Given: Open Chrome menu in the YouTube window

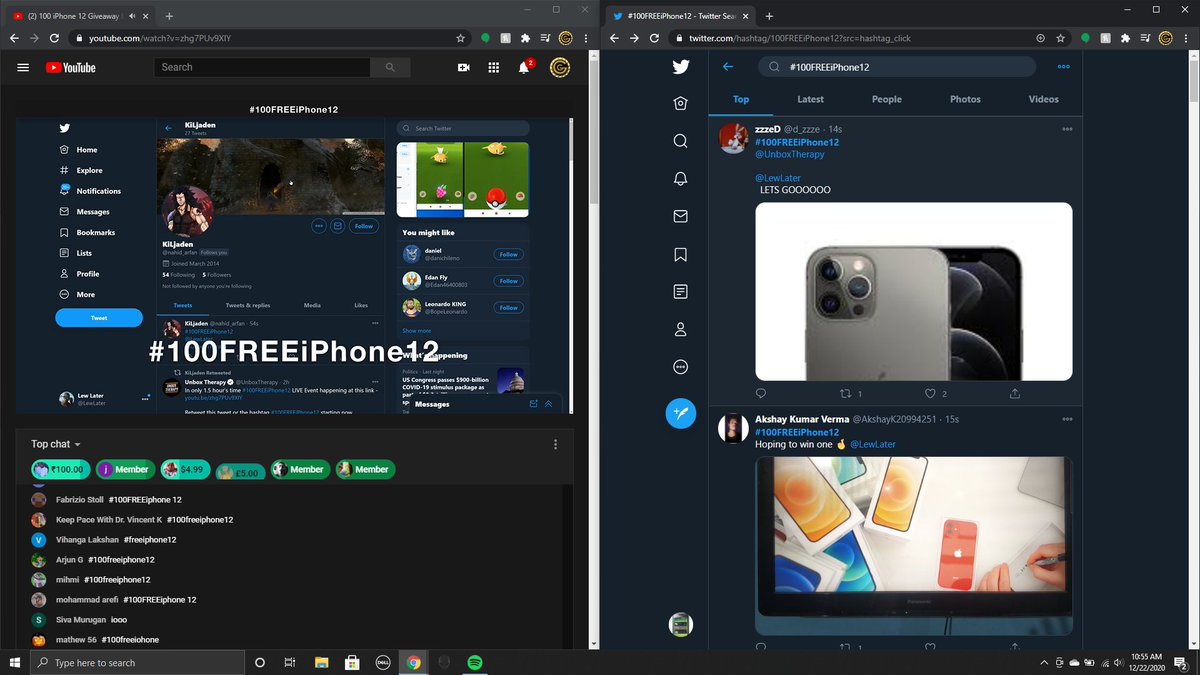Looking at the screenshot, I should point(585,38).
